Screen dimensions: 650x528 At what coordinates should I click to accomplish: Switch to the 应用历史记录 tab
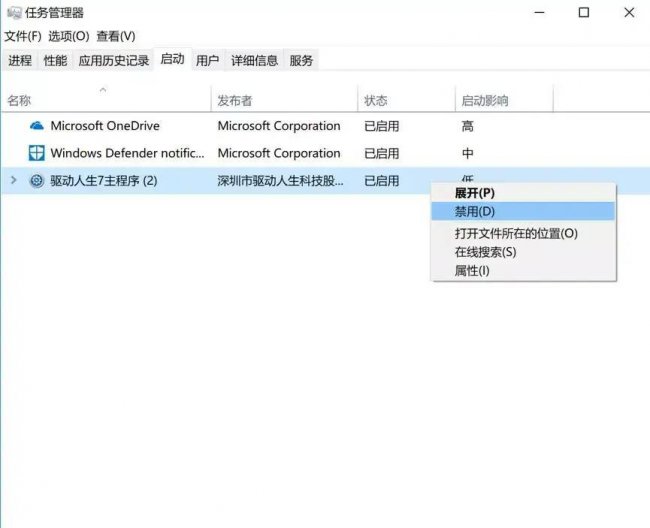pyautogui.click(x=114, y=61)
